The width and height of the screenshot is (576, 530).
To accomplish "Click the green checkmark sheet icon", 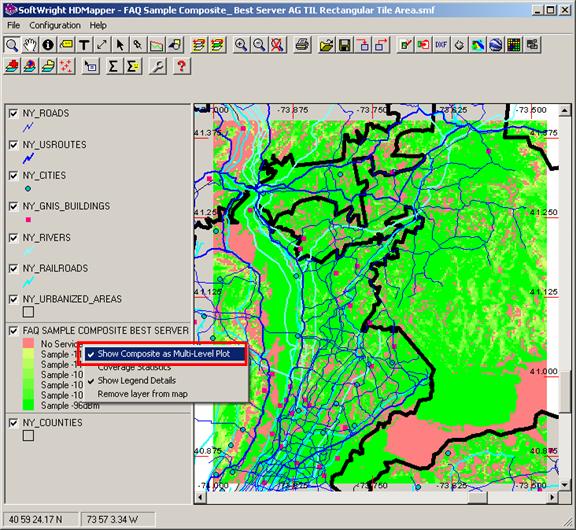I will pyautogui.click(x=405, y=45).
